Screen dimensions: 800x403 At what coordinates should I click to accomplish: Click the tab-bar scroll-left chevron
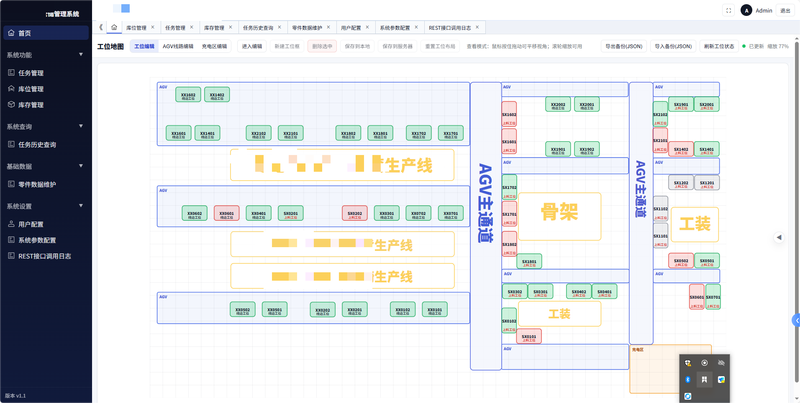pyautogui.click(x=101, y=27)
